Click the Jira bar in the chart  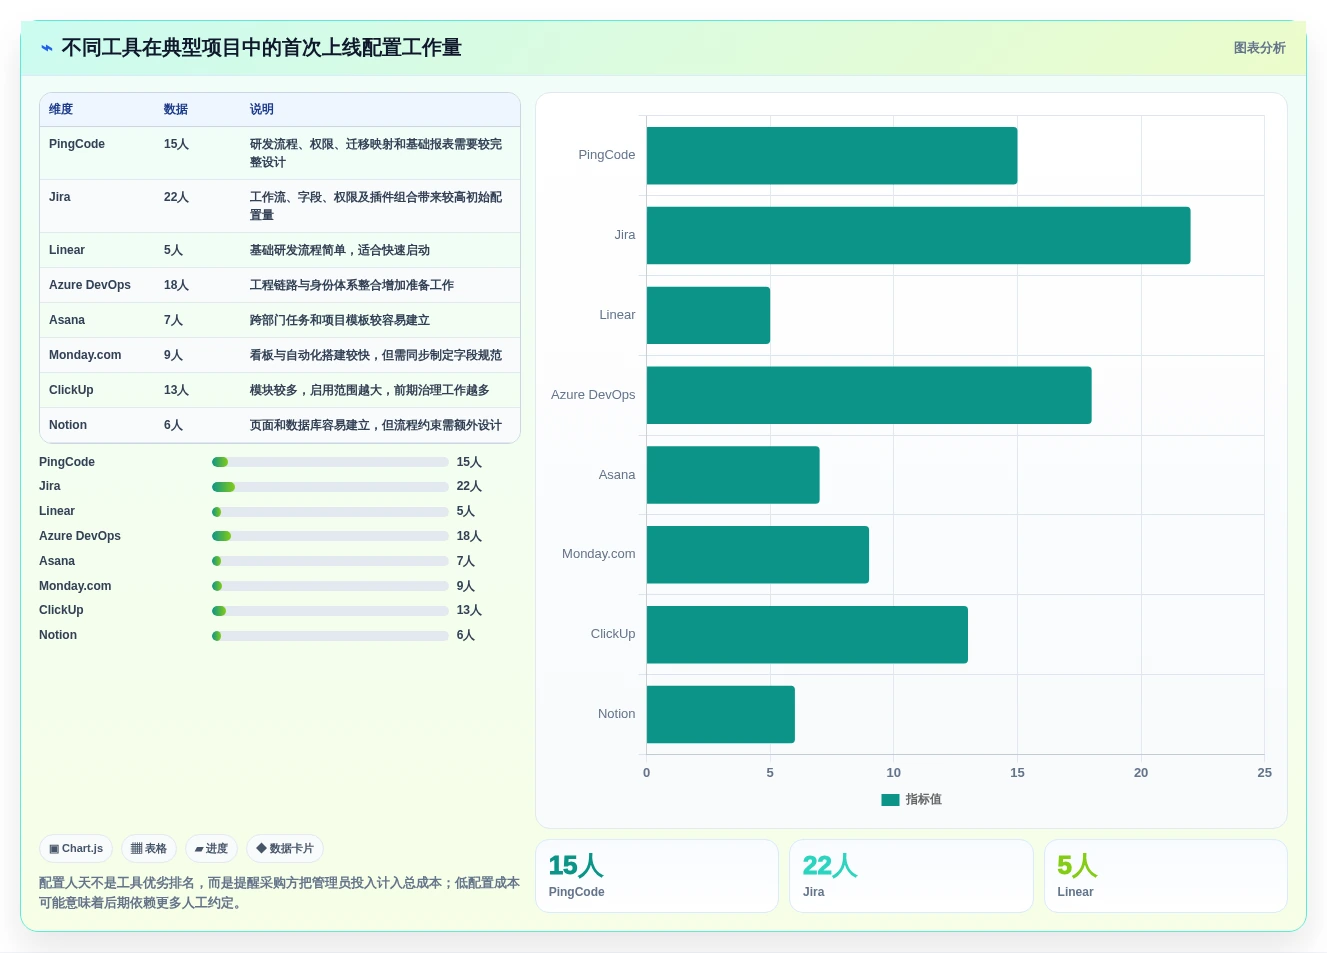(x=918, y=236)
